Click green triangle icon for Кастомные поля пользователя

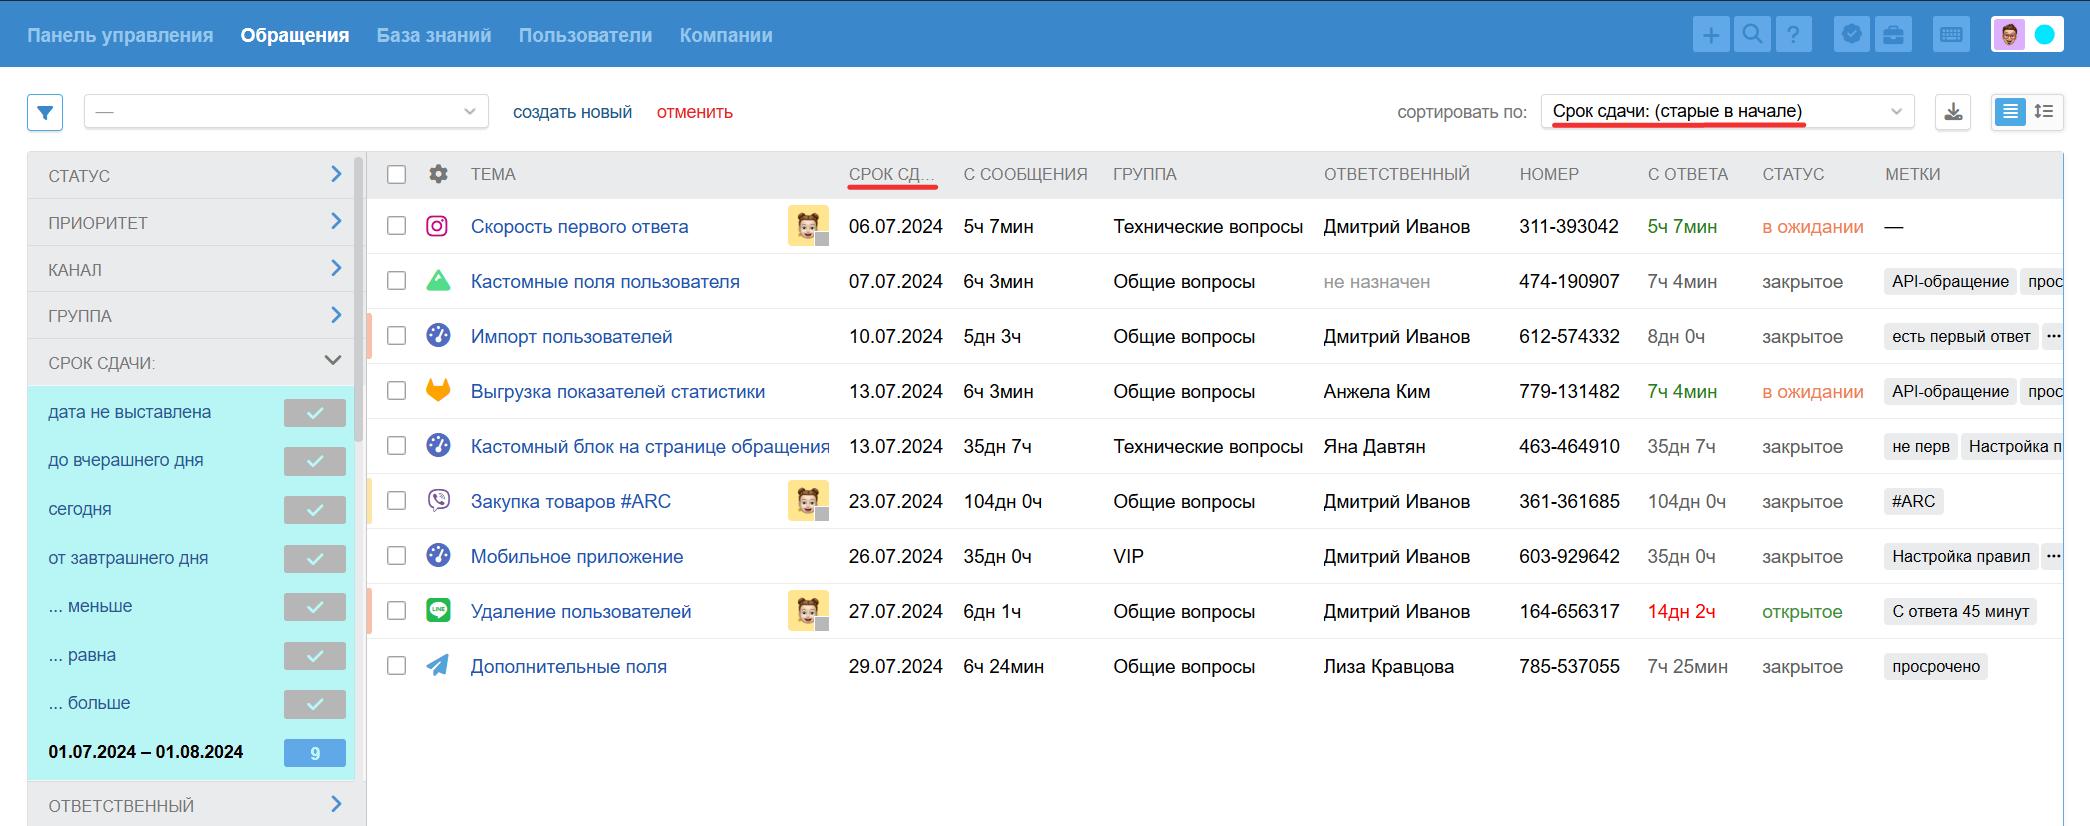tap(438, 280)
